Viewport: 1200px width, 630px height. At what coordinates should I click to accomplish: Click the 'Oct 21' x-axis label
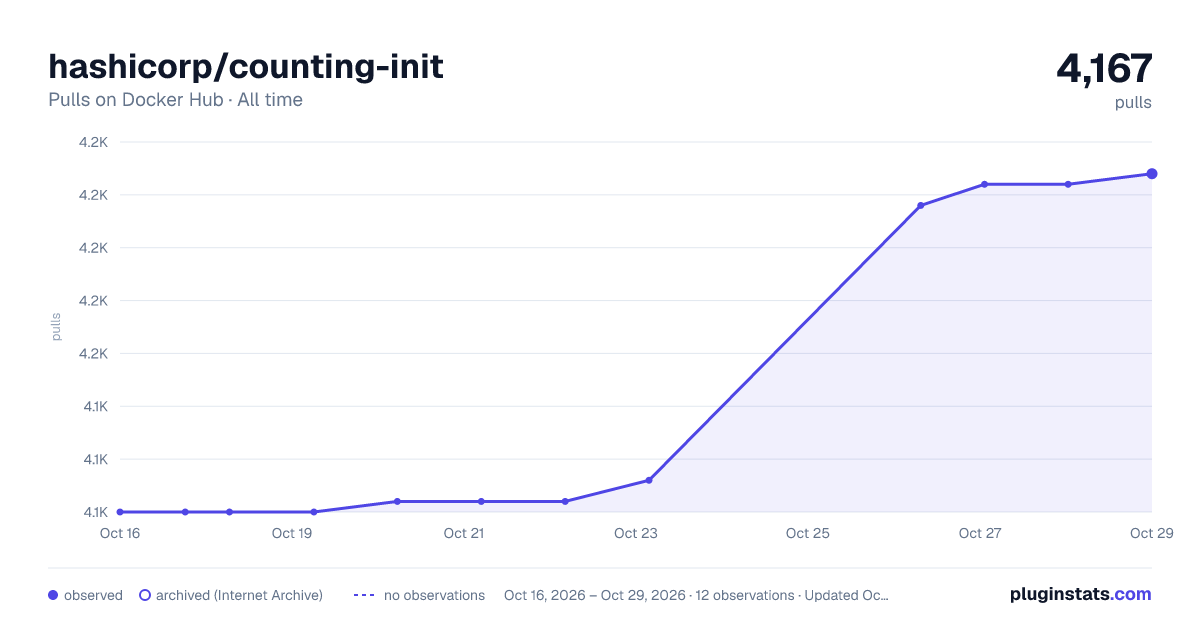pos(464,533)
